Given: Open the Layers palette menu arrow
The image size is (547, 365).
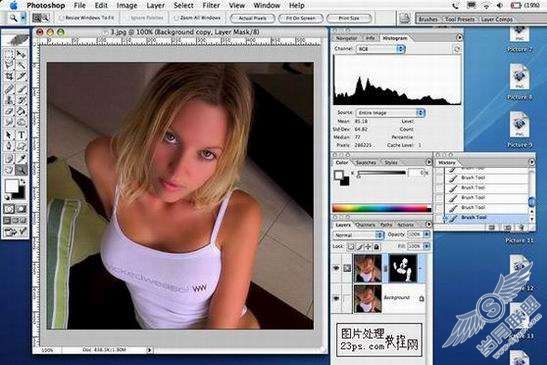Looking at the screenshot, I should [x=429, y=224].
